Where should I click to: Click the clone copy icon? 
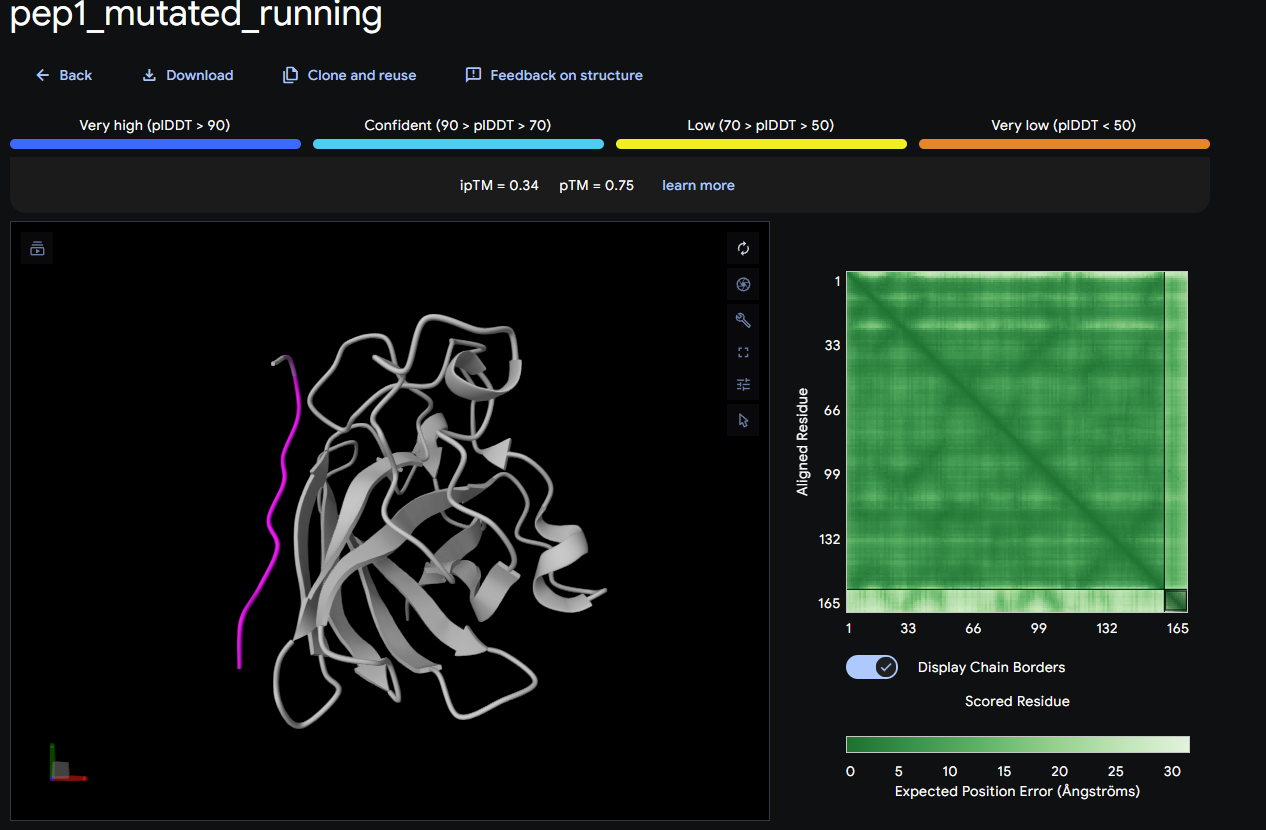[x=290, y=75]
